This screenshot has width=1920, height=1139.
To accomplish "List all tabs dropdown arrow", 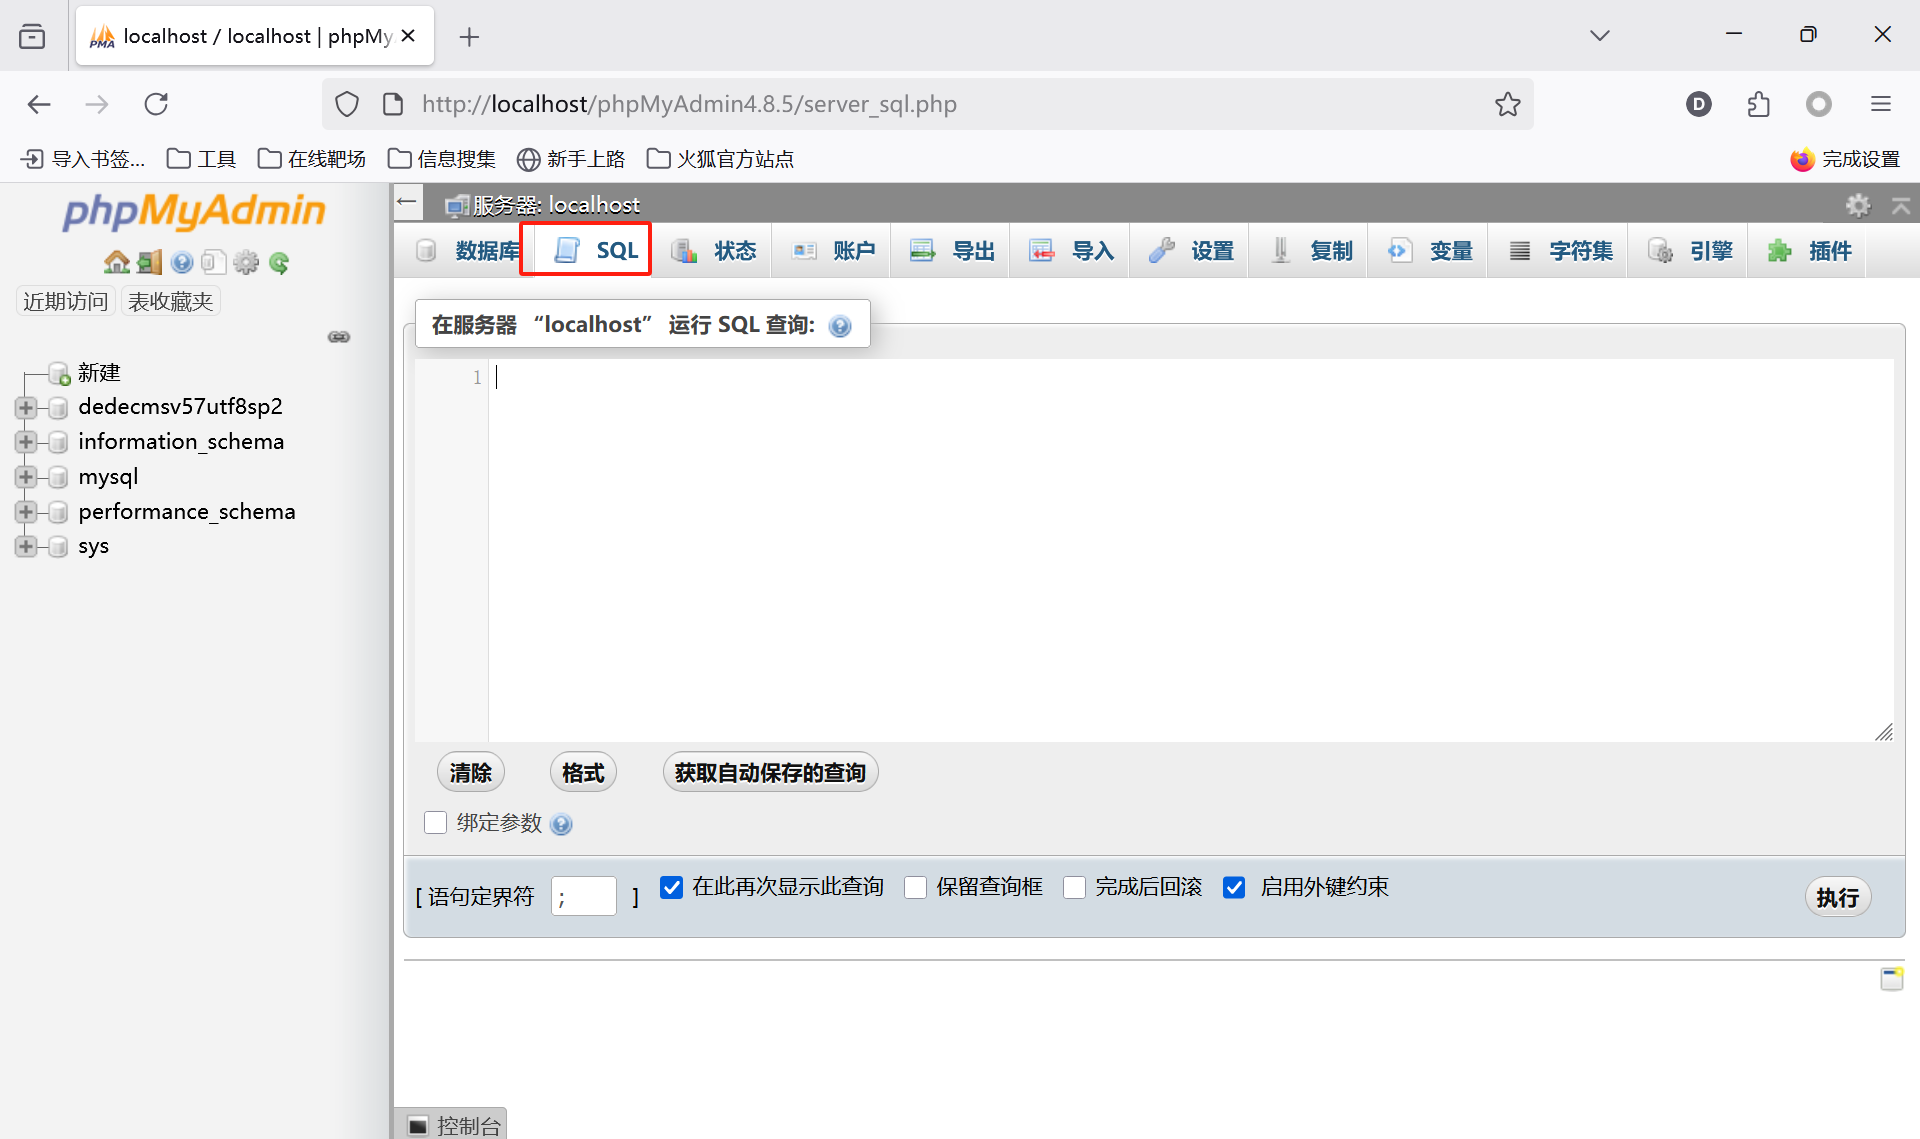I will point(1599,36).
